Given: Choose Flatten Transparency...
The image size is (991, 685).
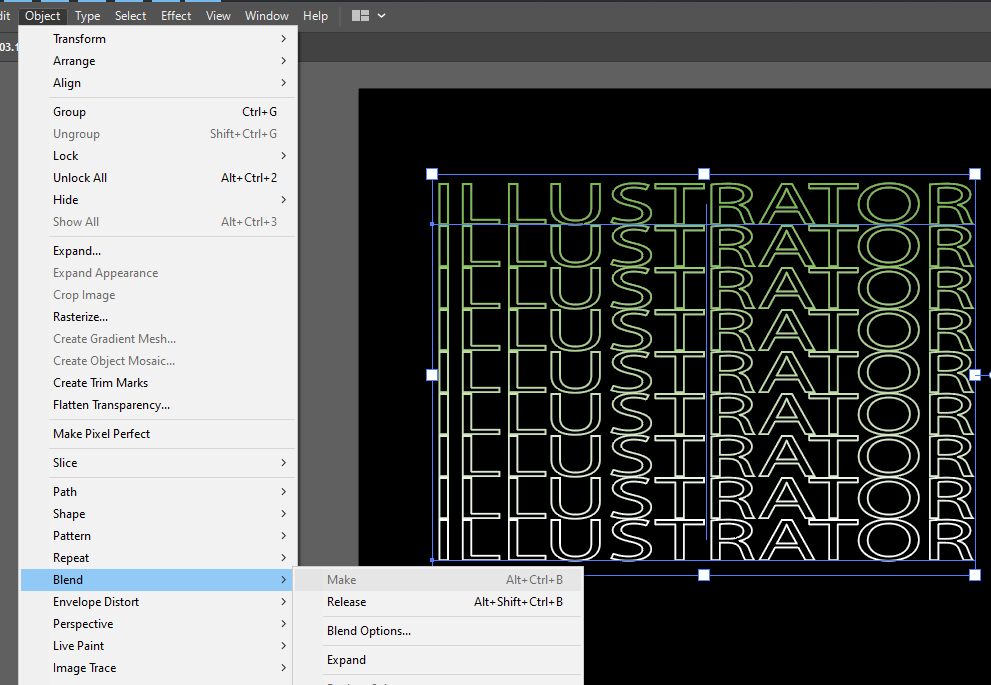Looking at the screenshot, I should [x=157, y=405].
